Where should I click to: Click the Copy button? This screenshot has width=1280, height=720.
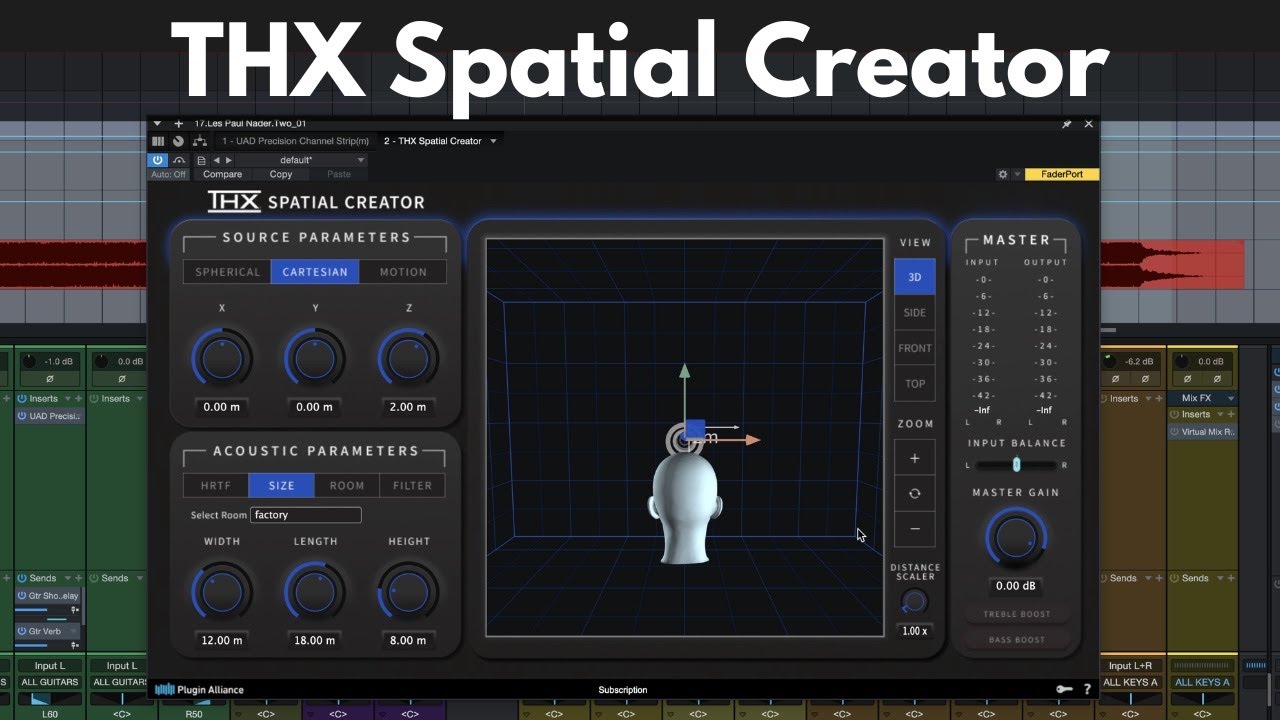tap(281, 174)
